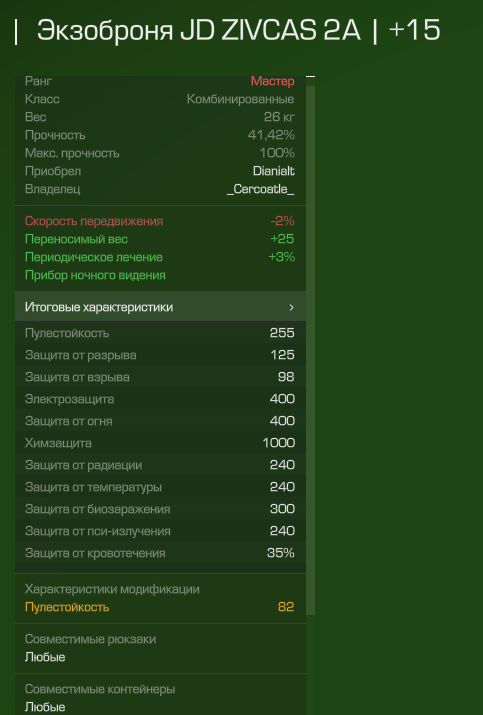The height and width of the screenshot is (715, 483).
Task: Select the Химзащита 1000 row
Action: click(160, 443)
